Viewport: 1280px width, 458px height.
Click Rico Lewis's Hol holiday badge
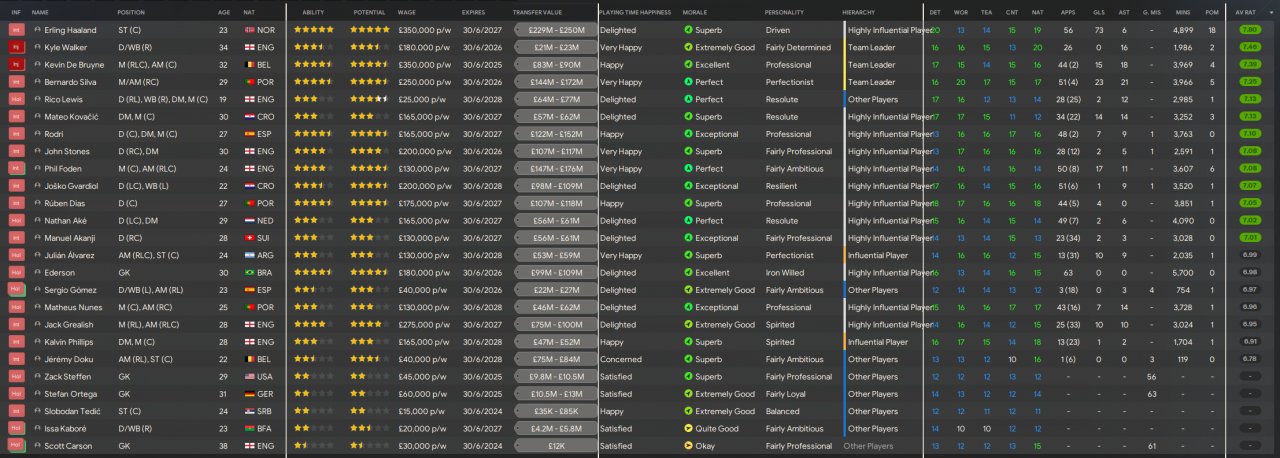16,99
